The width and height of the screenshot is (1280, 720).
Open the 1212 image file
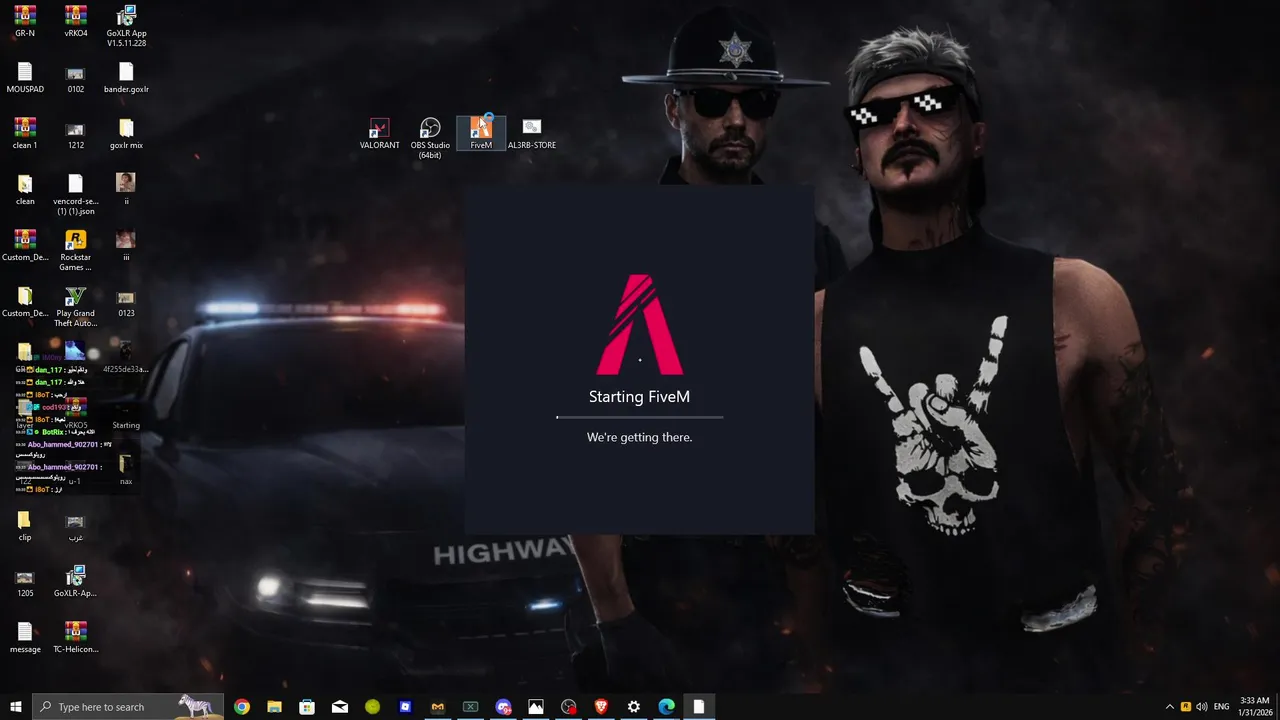coord(75,134)
